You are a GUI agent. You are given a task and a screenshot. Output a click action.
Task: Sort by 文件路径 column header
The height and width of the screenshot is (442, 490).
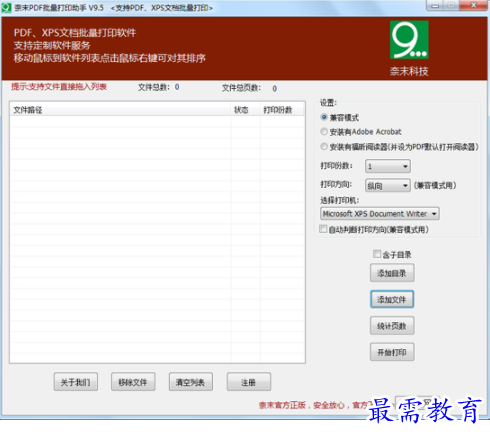pyautogui.click(x=120, y=110)
